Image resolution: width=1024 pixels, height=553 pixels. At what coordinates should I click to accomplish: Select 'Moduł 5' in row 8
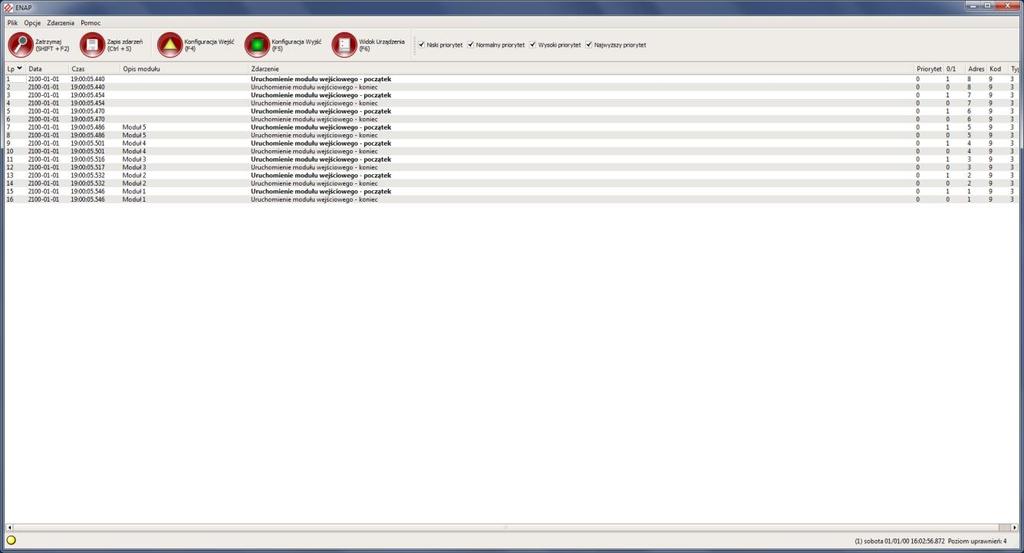[x=135, y=135]
